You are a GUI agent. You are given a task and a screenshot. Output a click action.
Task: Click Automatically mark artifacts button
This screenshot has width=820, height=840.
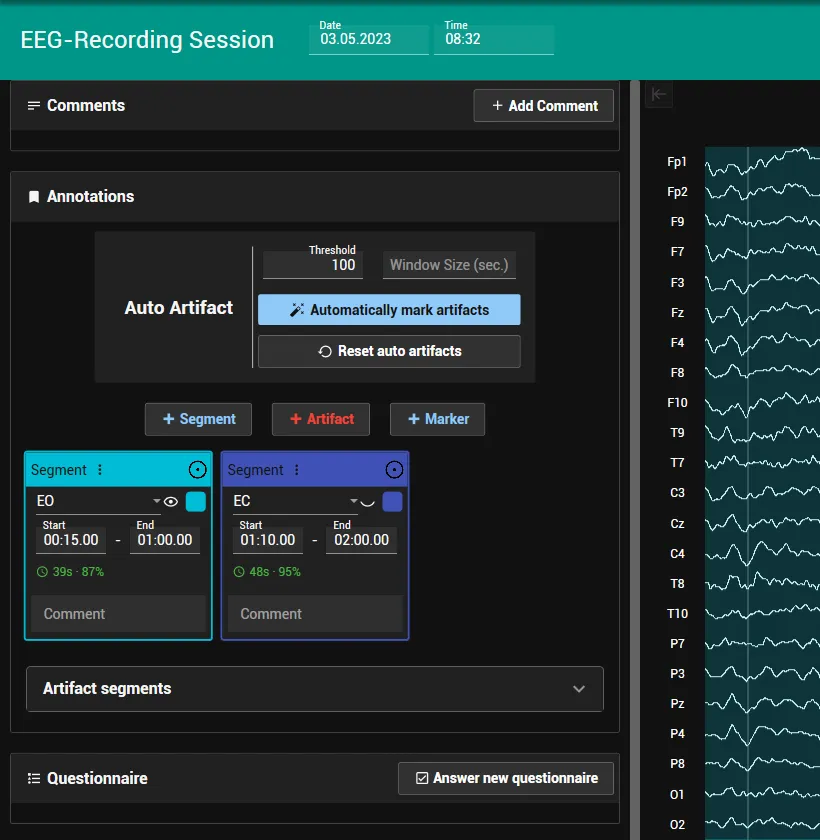(389, 310)
